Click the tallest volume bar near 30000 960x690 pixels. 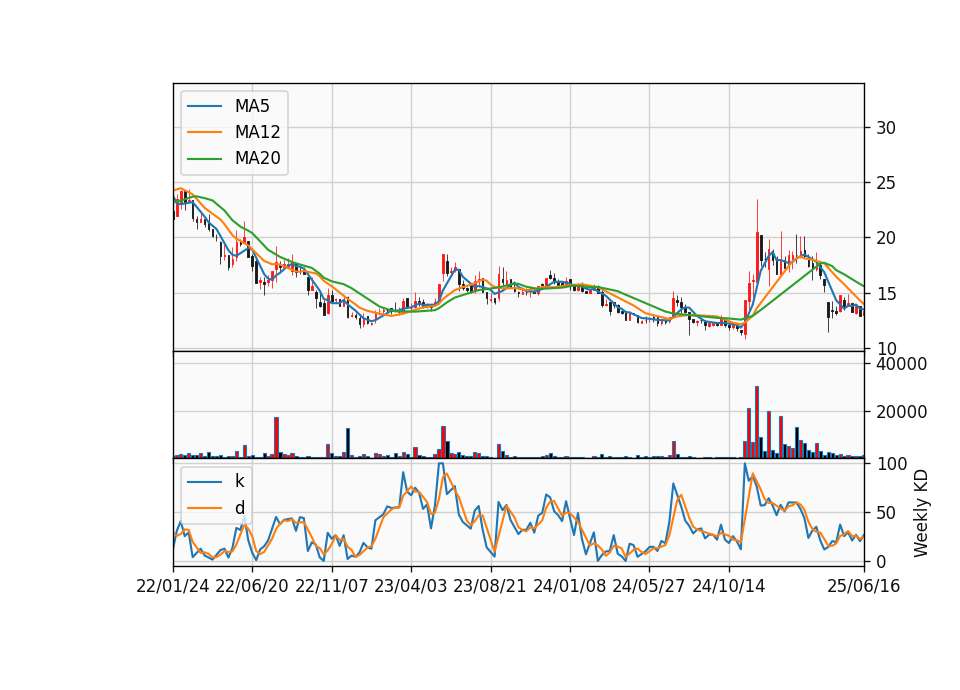(x=757, y=422)
